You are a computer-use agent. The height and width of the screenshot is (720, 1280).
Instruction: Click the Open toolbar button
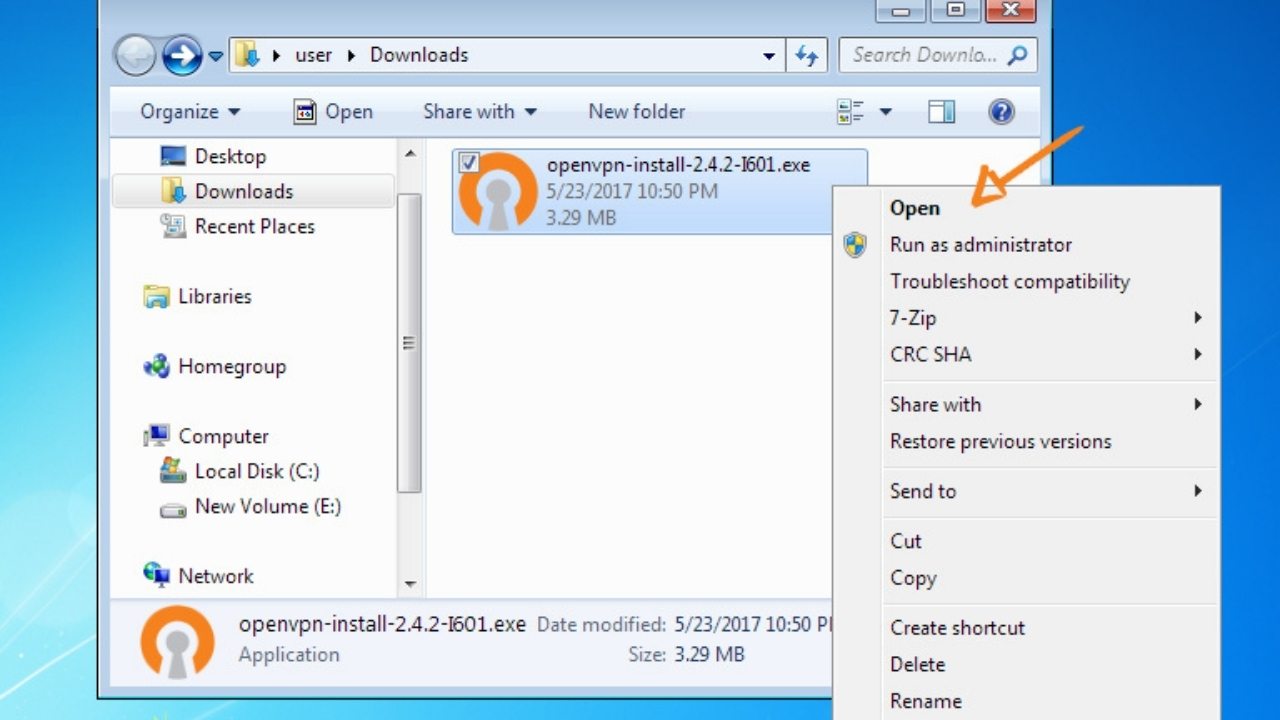pos(333,112)
